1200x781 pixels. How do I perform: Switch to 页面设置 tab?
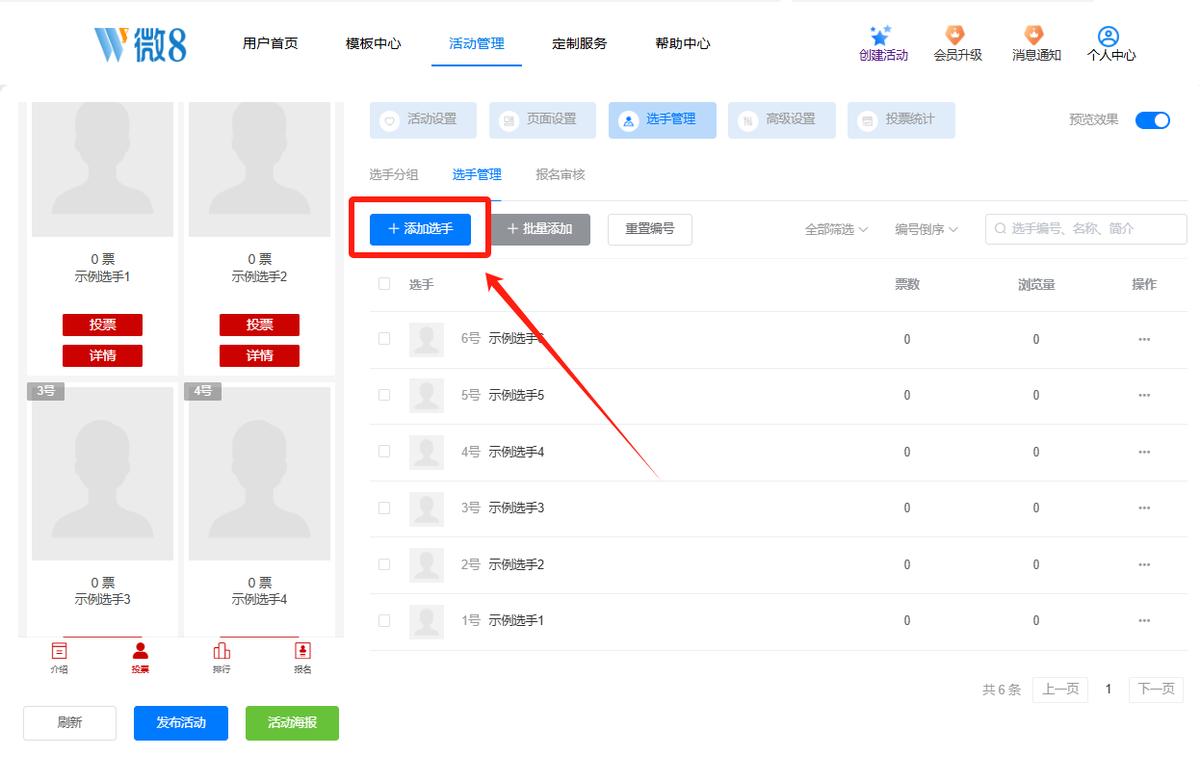coord(542,120)
